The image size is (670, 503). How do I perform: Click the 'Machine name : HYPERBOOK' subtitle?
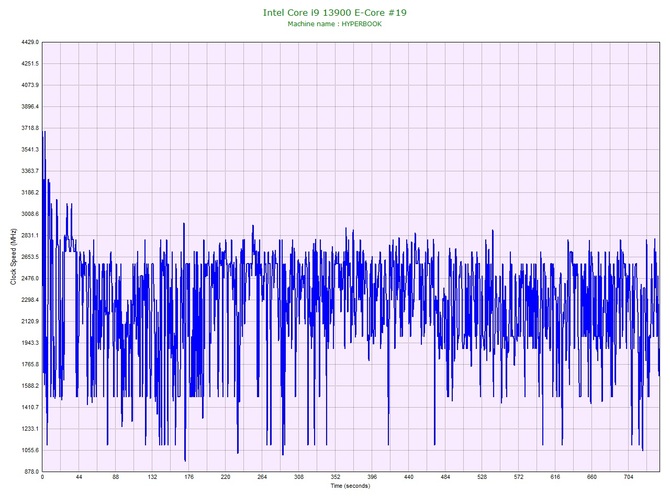335,24
